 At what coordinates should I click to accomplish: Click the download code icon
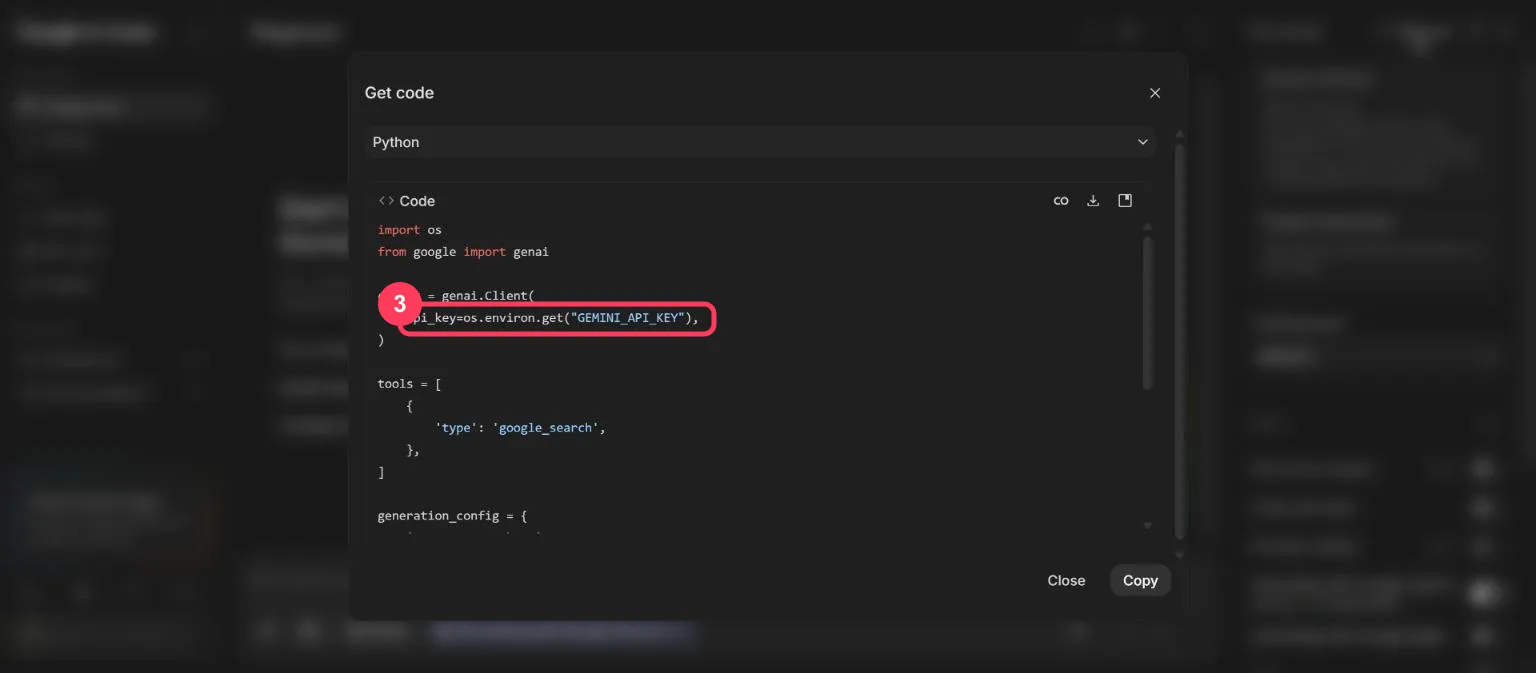pos(1093,201)
